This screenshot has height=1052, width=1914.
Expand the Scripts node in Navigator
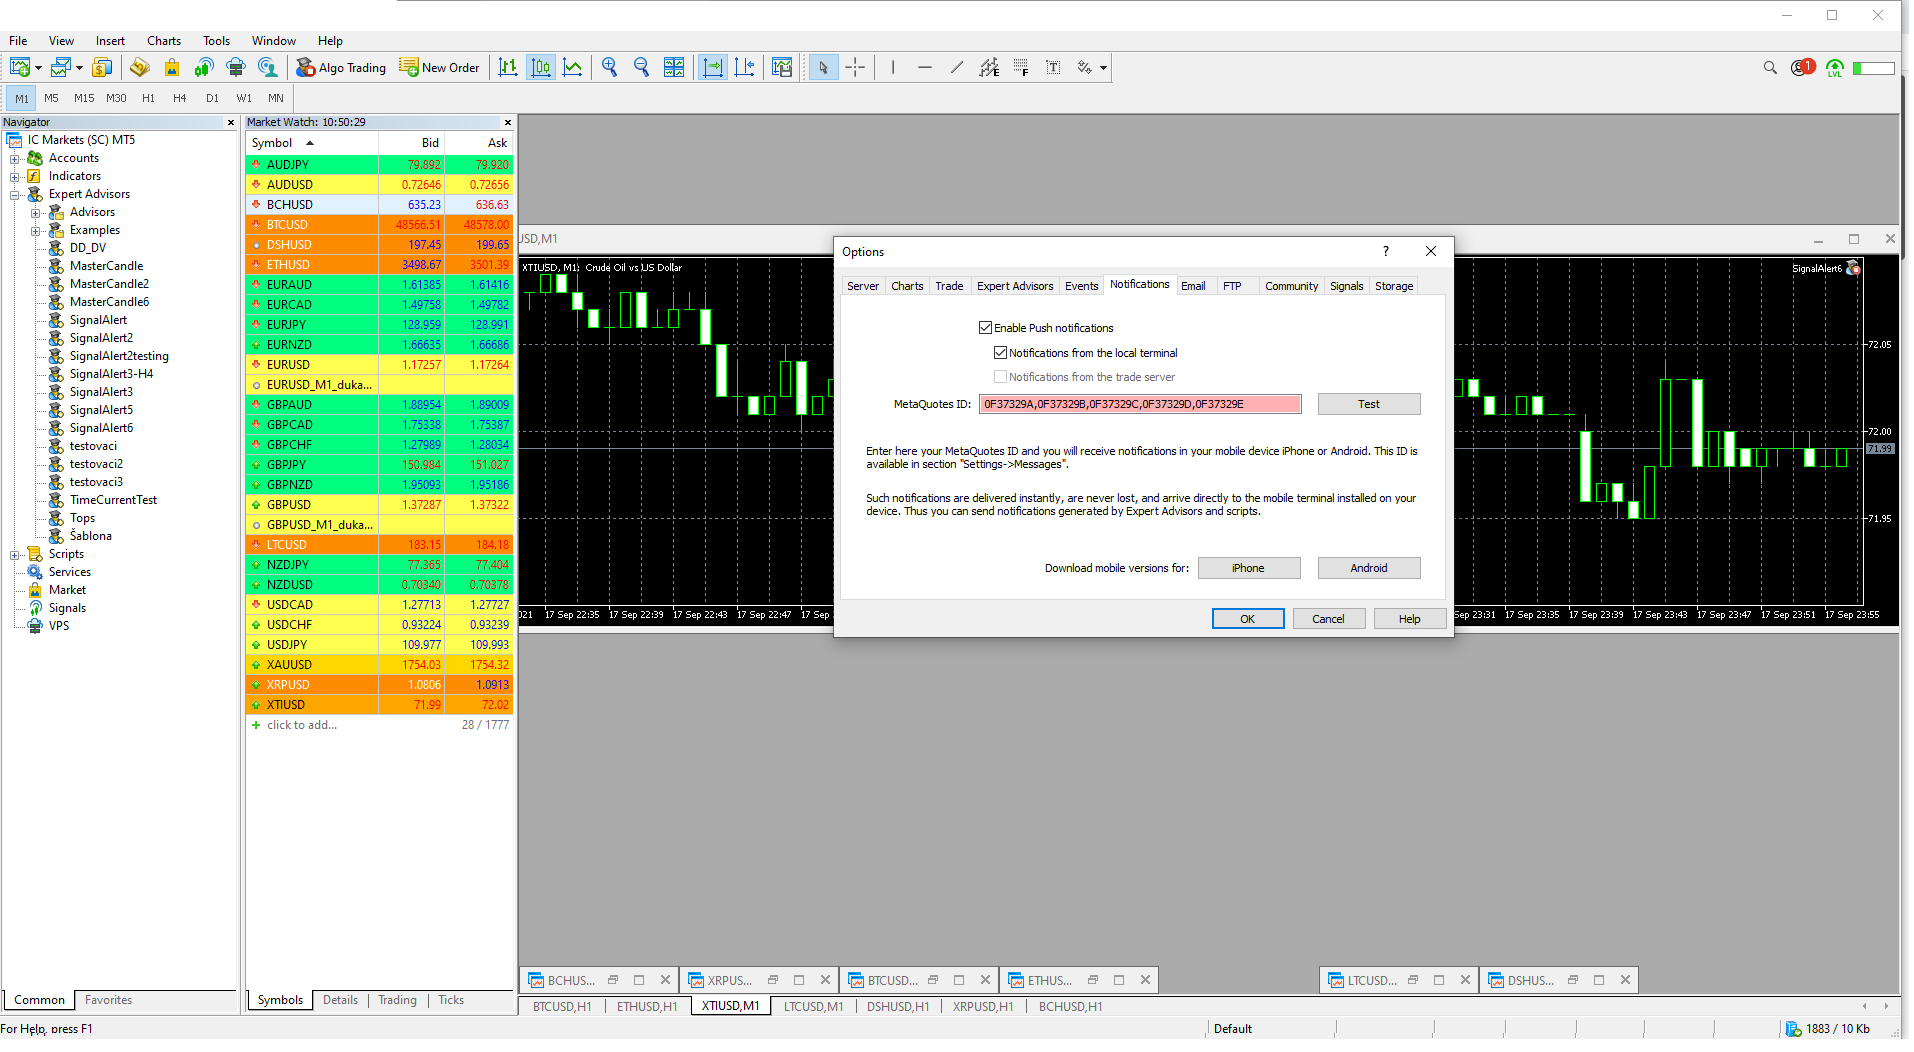(15, 554)
